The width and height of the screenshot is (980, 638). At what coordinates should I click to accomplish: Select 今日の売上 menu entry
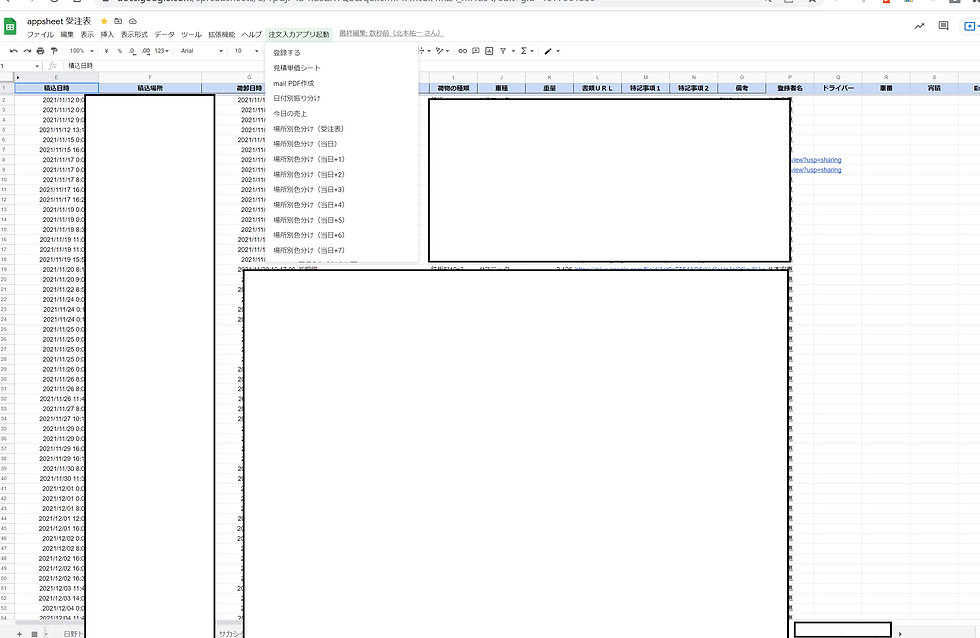290,114
